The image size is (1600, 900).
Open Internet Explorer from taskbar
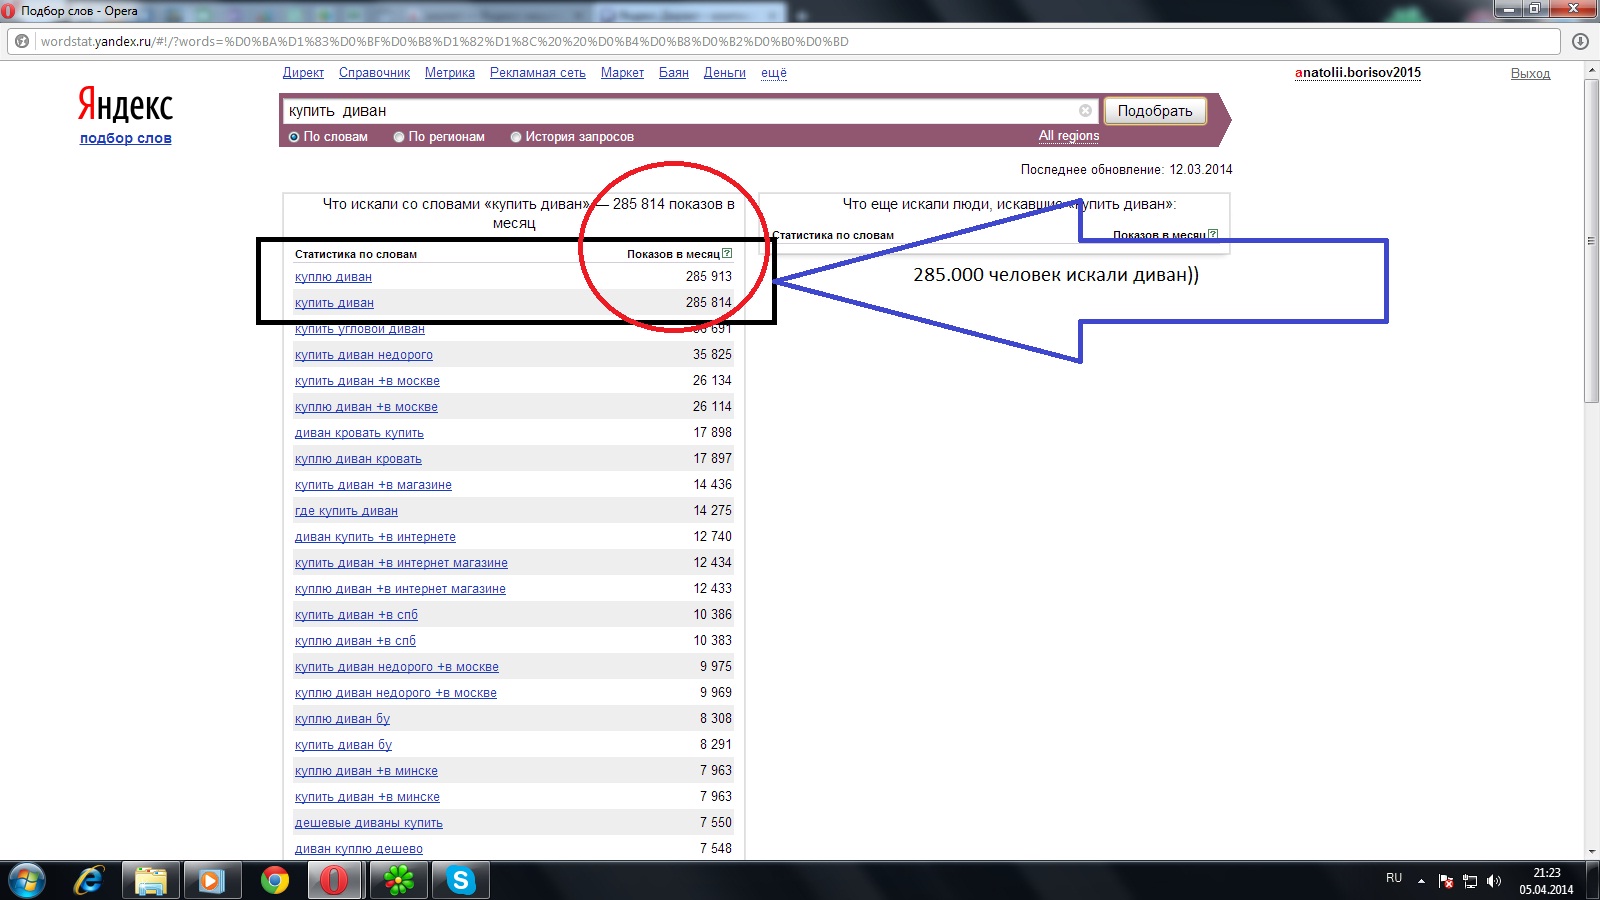(x=89, y=880)
